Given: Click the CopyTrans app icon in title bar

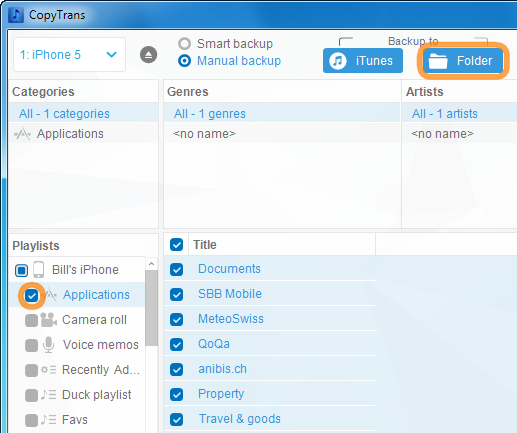Looking at the screenshot, I should coord(16,15).
